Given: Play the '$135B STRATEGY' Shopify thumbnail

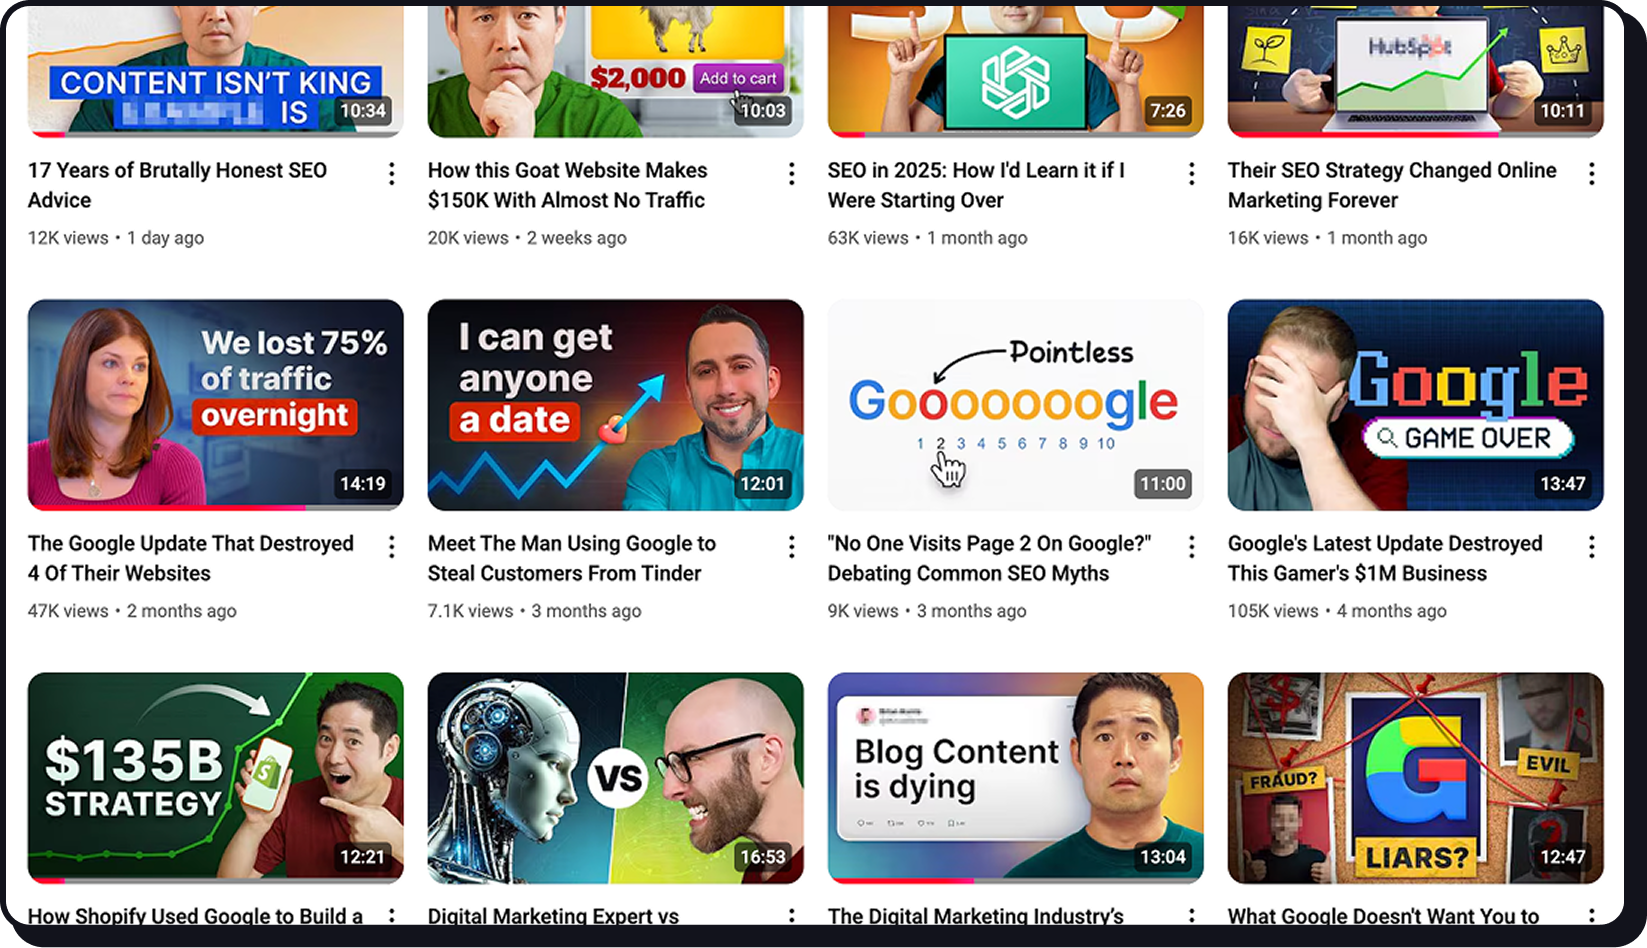Looking at the screenshot, I should point(216,778).
